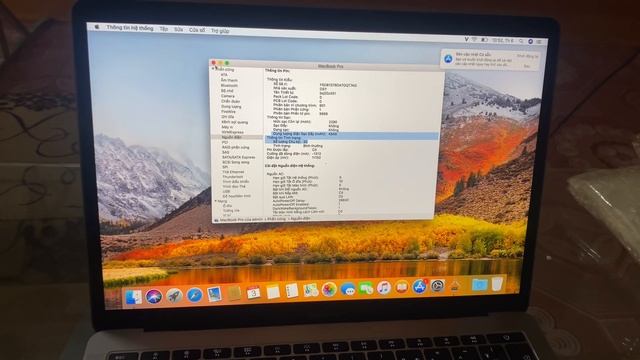Select Camera in the sidebar
640x360 pixels.
point(228,96)
